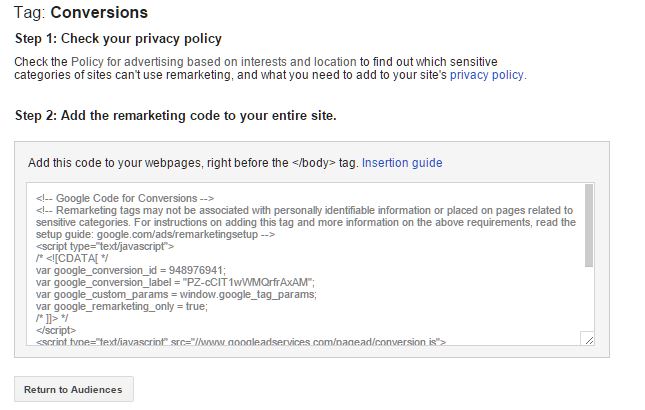Click the google_conversion_label line

tap(175, 283)
